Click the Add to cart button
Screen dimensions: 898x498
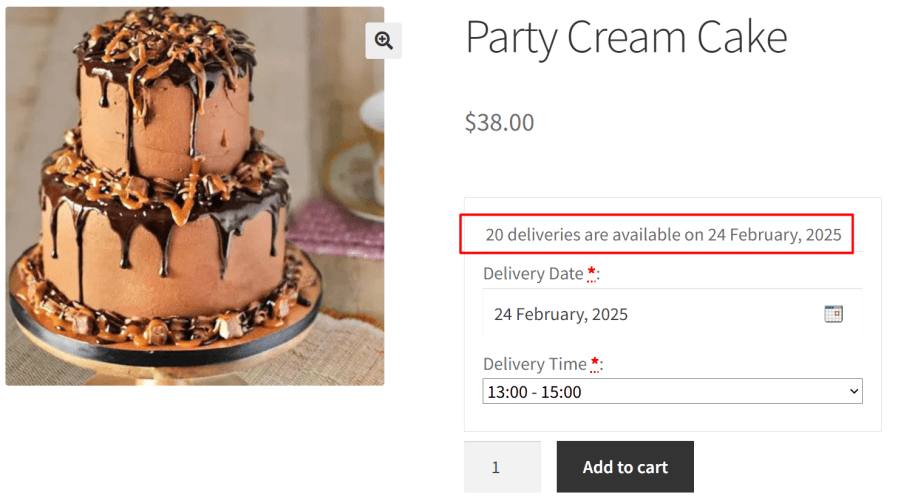point(625,467)
